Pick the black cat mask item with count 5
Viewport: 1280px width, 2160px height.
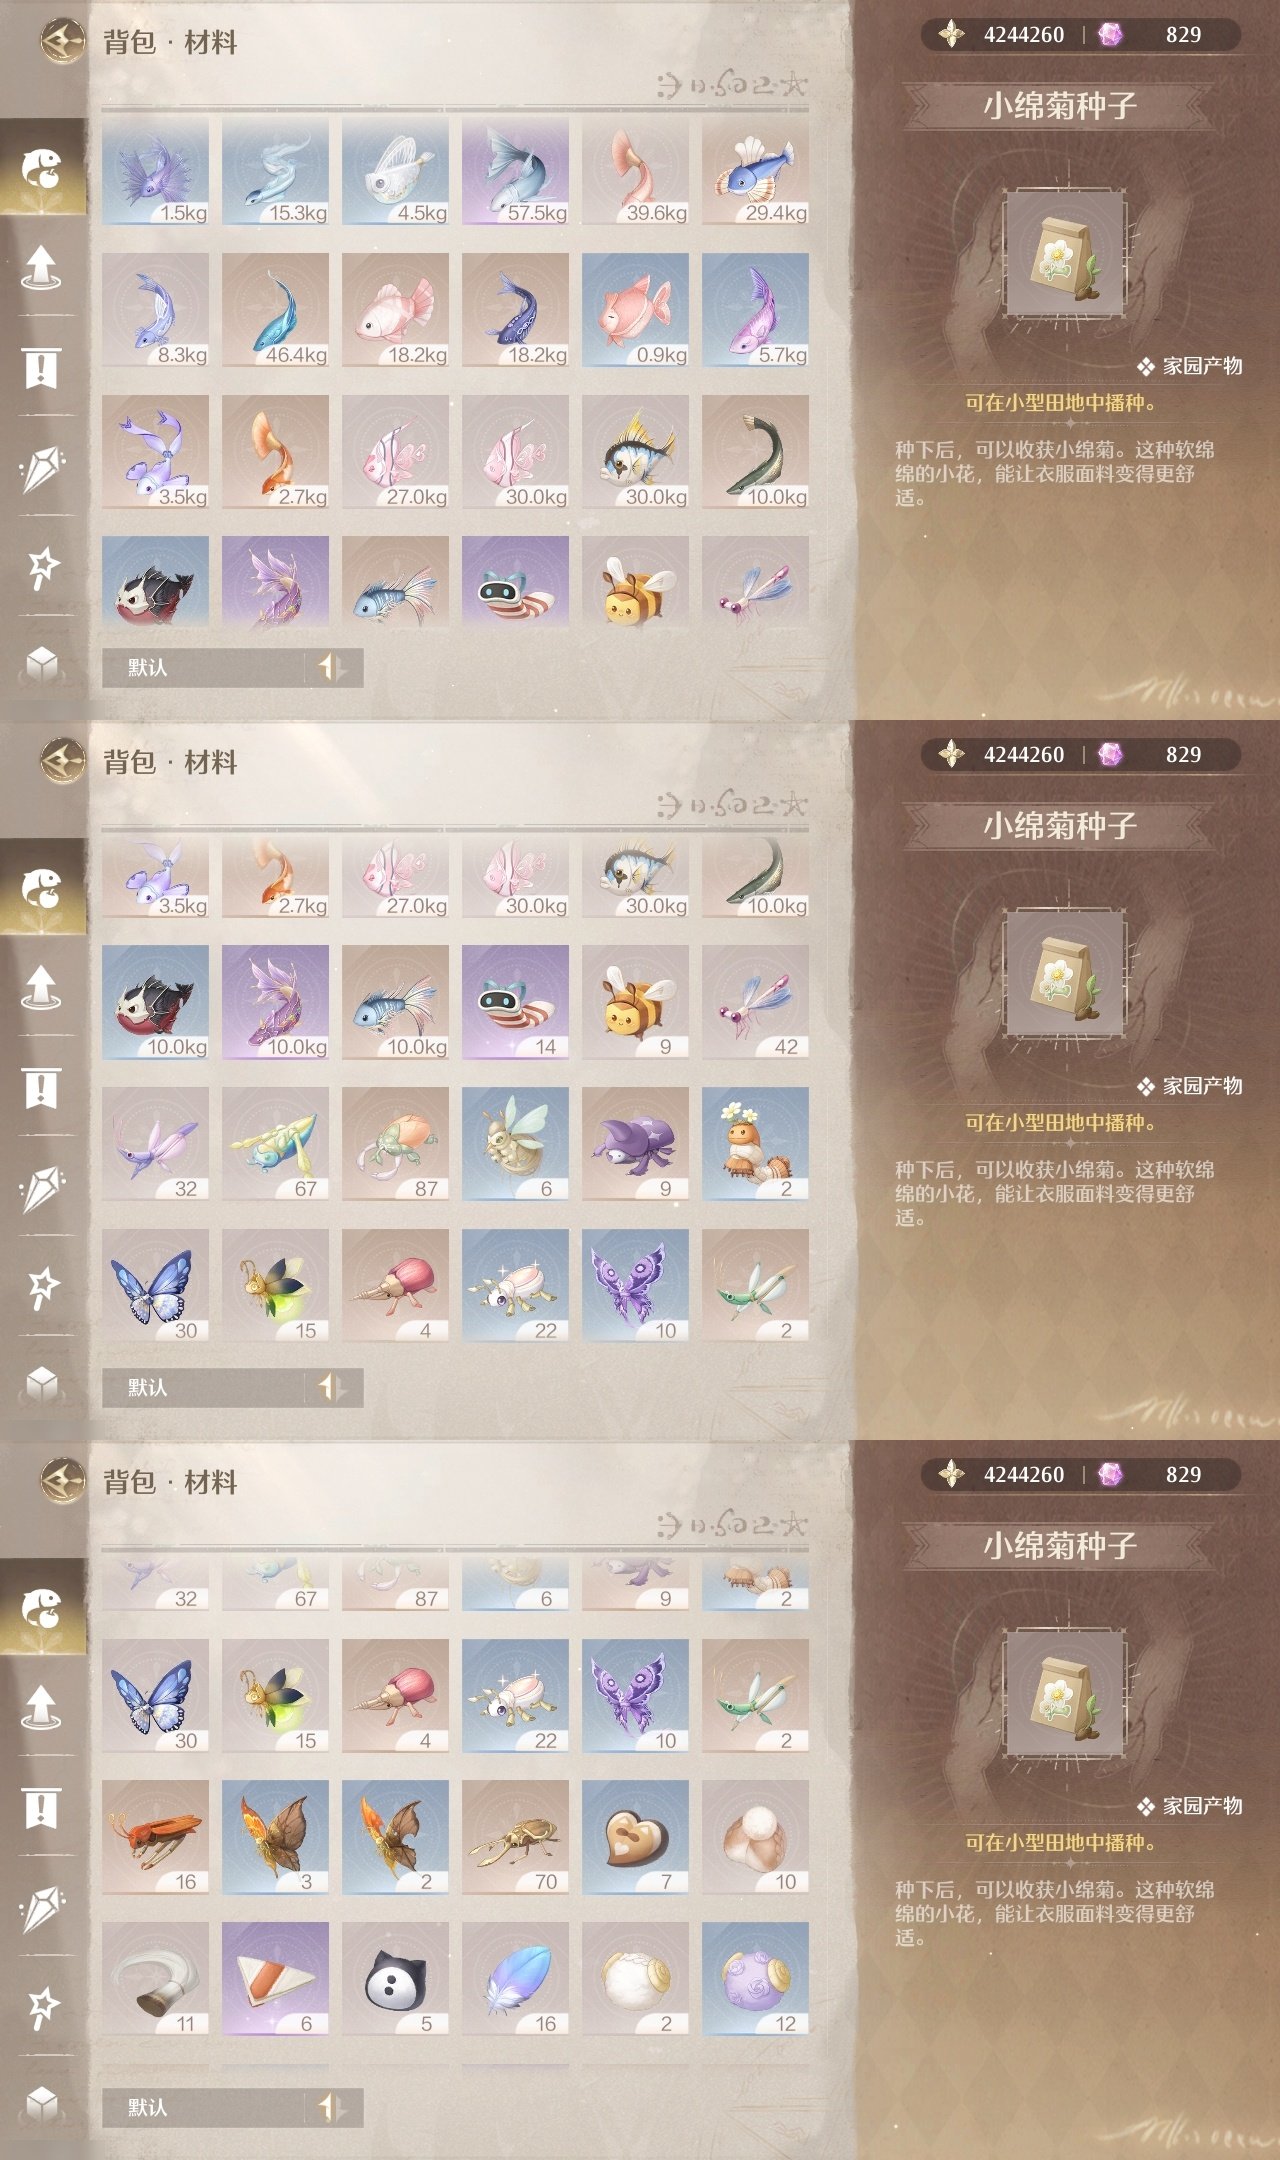[395, 1980]
